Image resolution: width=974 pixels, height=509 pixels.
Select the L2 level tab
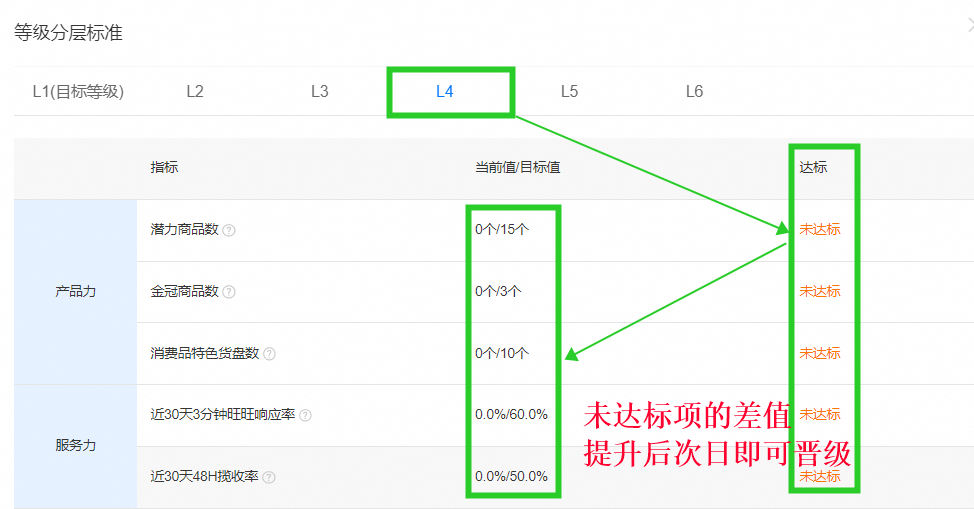[195, 91]
